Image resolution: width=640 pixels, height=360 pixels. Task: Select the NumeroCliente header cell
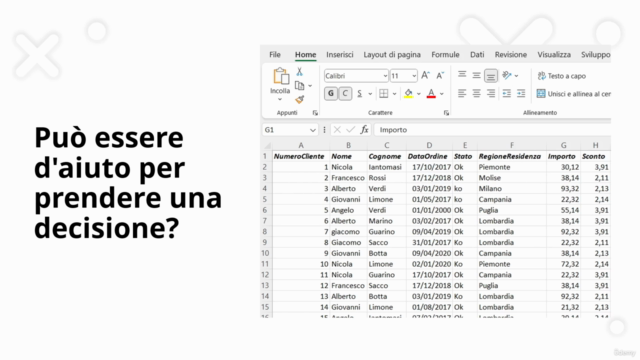[x=301, y=156]
